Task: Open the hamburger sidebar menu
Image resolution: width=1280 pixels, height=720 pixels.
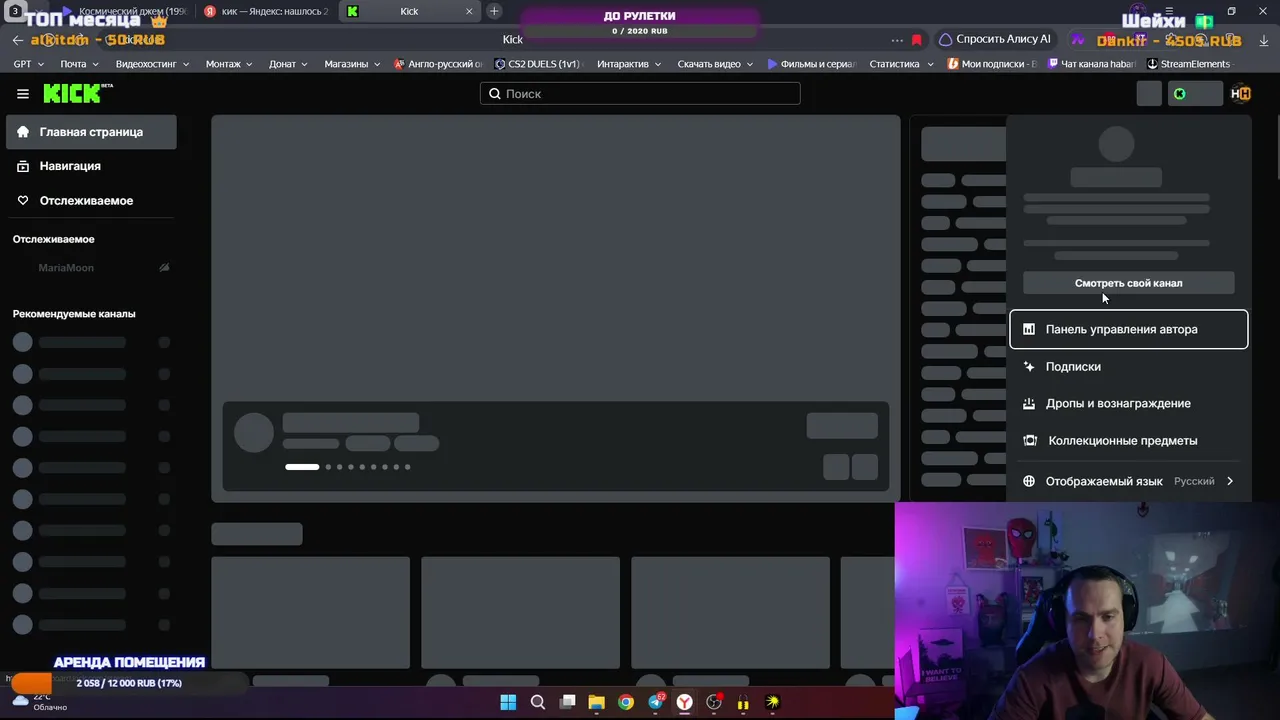Action: click(23, 94)
